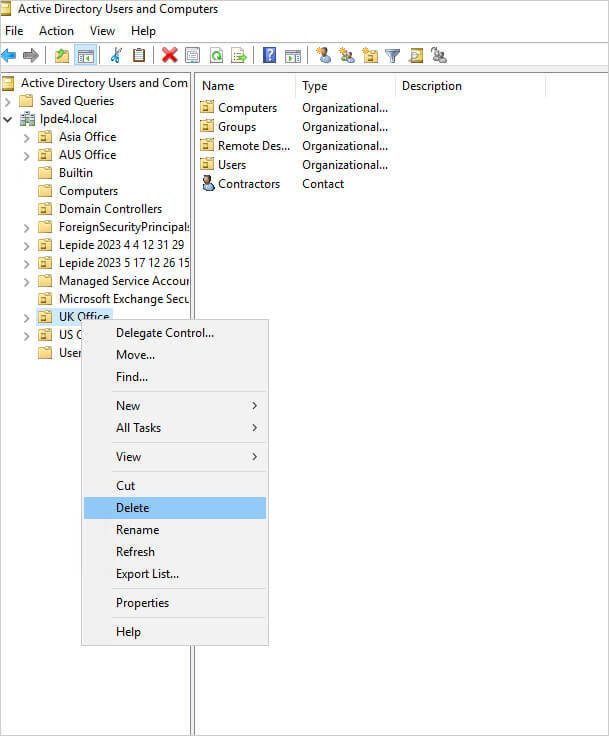
Task: Choose Move... from the context menu
Action: (175, 355)
